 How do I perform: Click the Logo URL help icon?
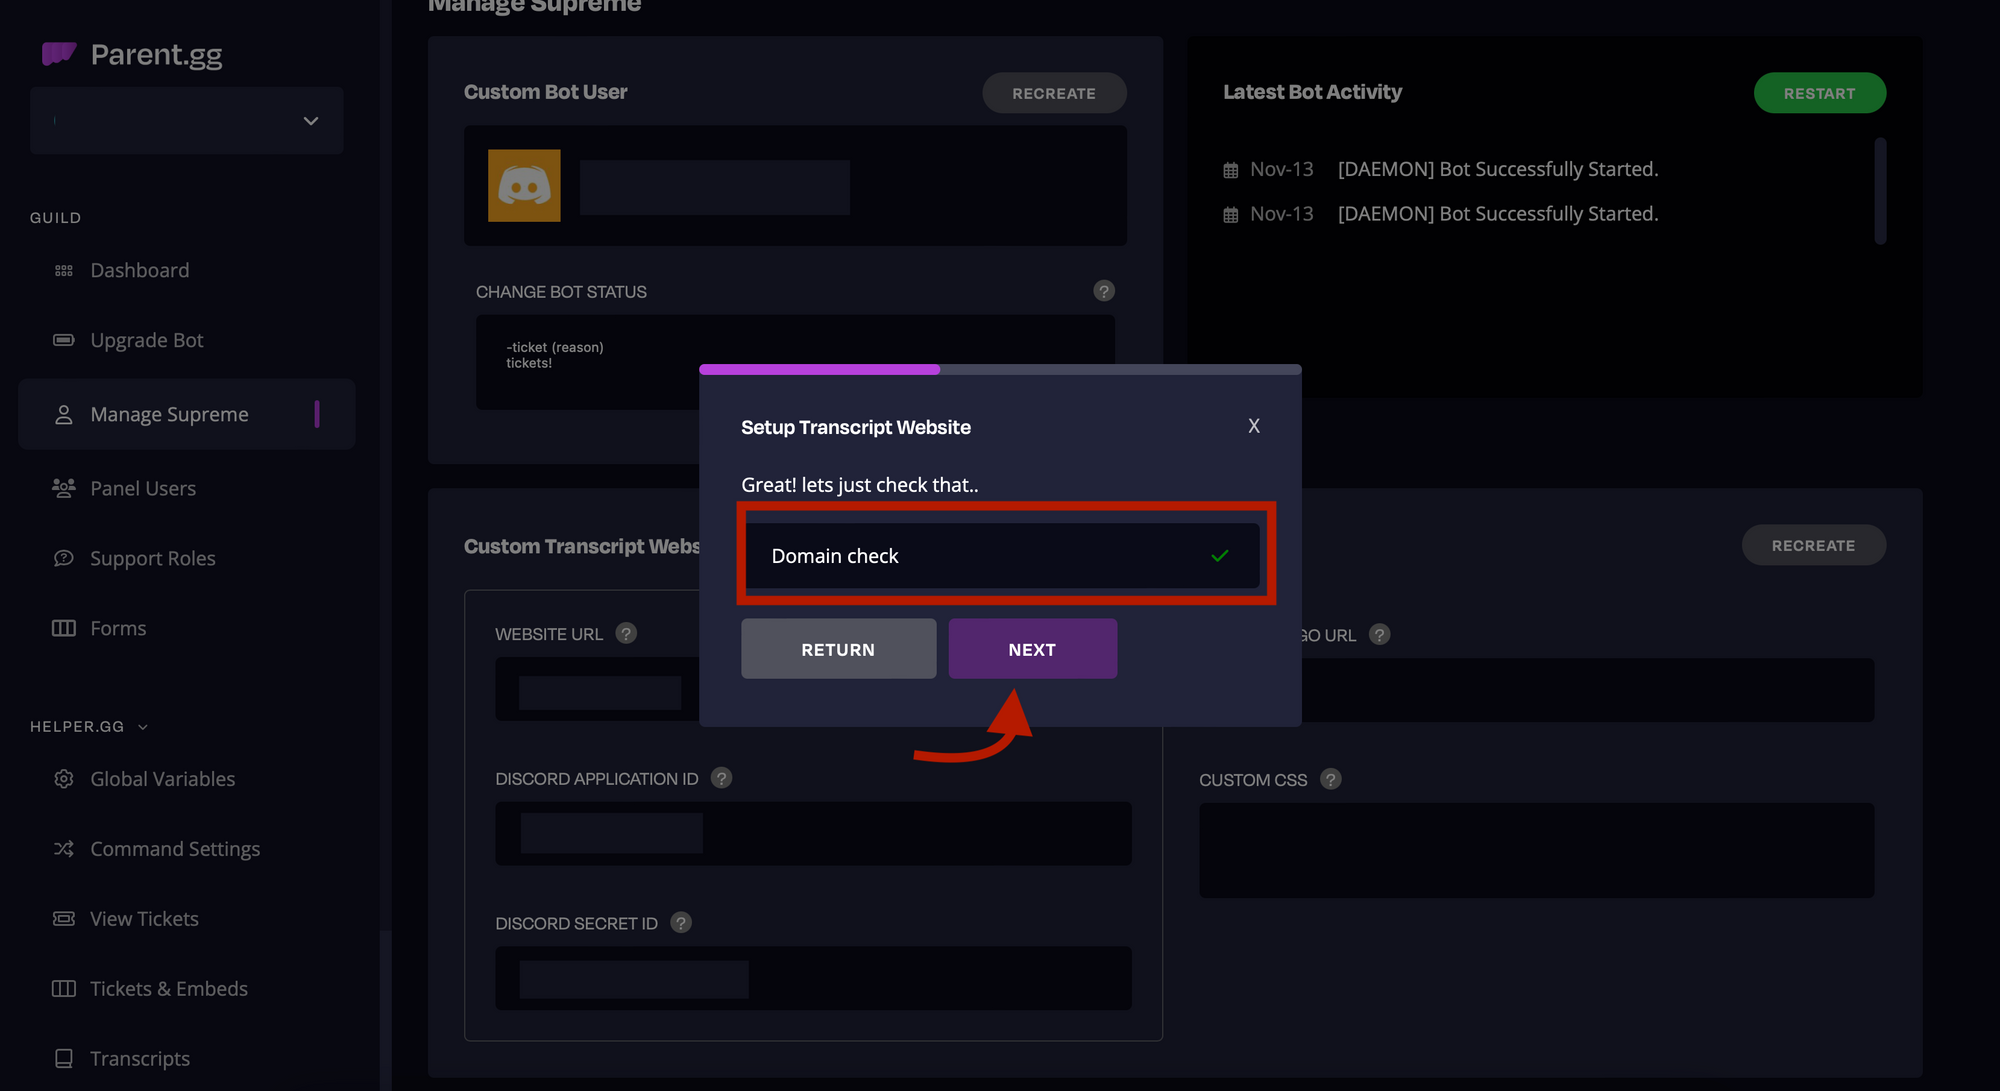[1379, 634]
